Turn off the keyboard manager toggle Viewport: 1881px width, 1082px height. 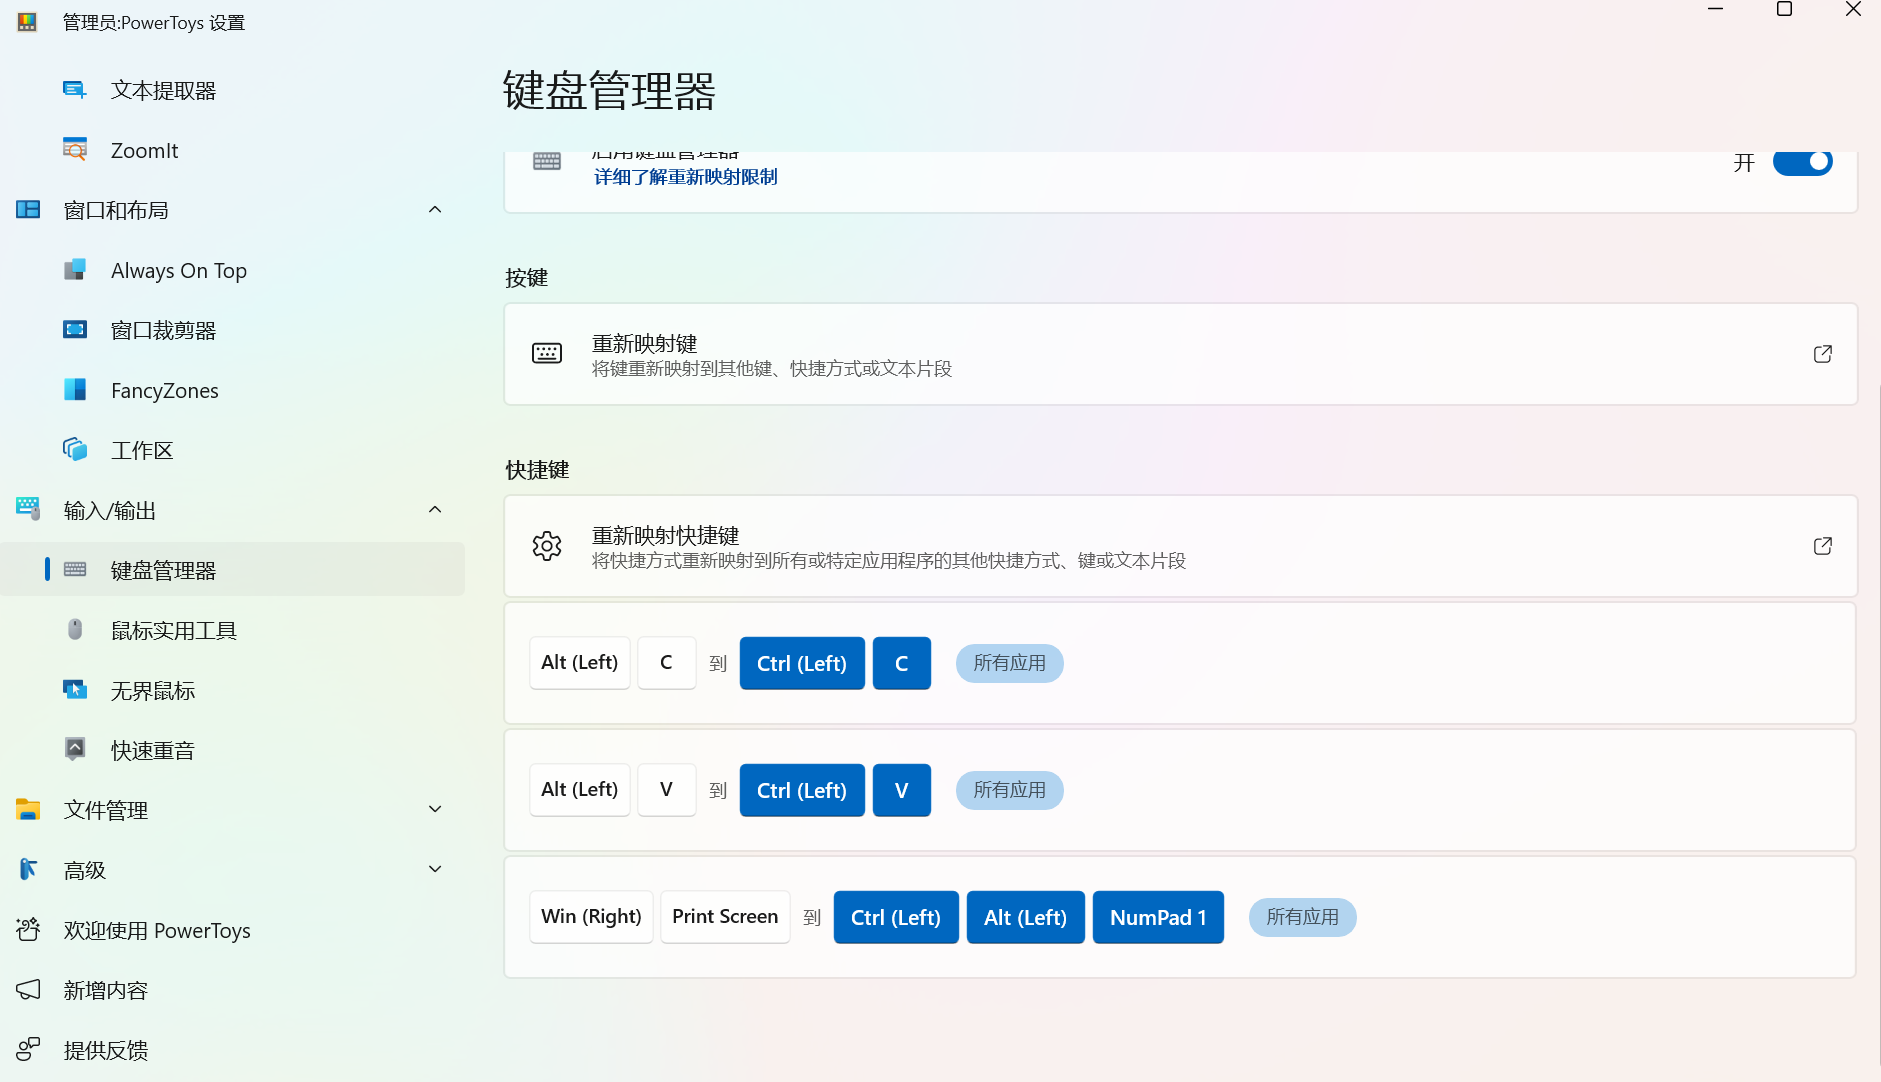coord(1802,162)
